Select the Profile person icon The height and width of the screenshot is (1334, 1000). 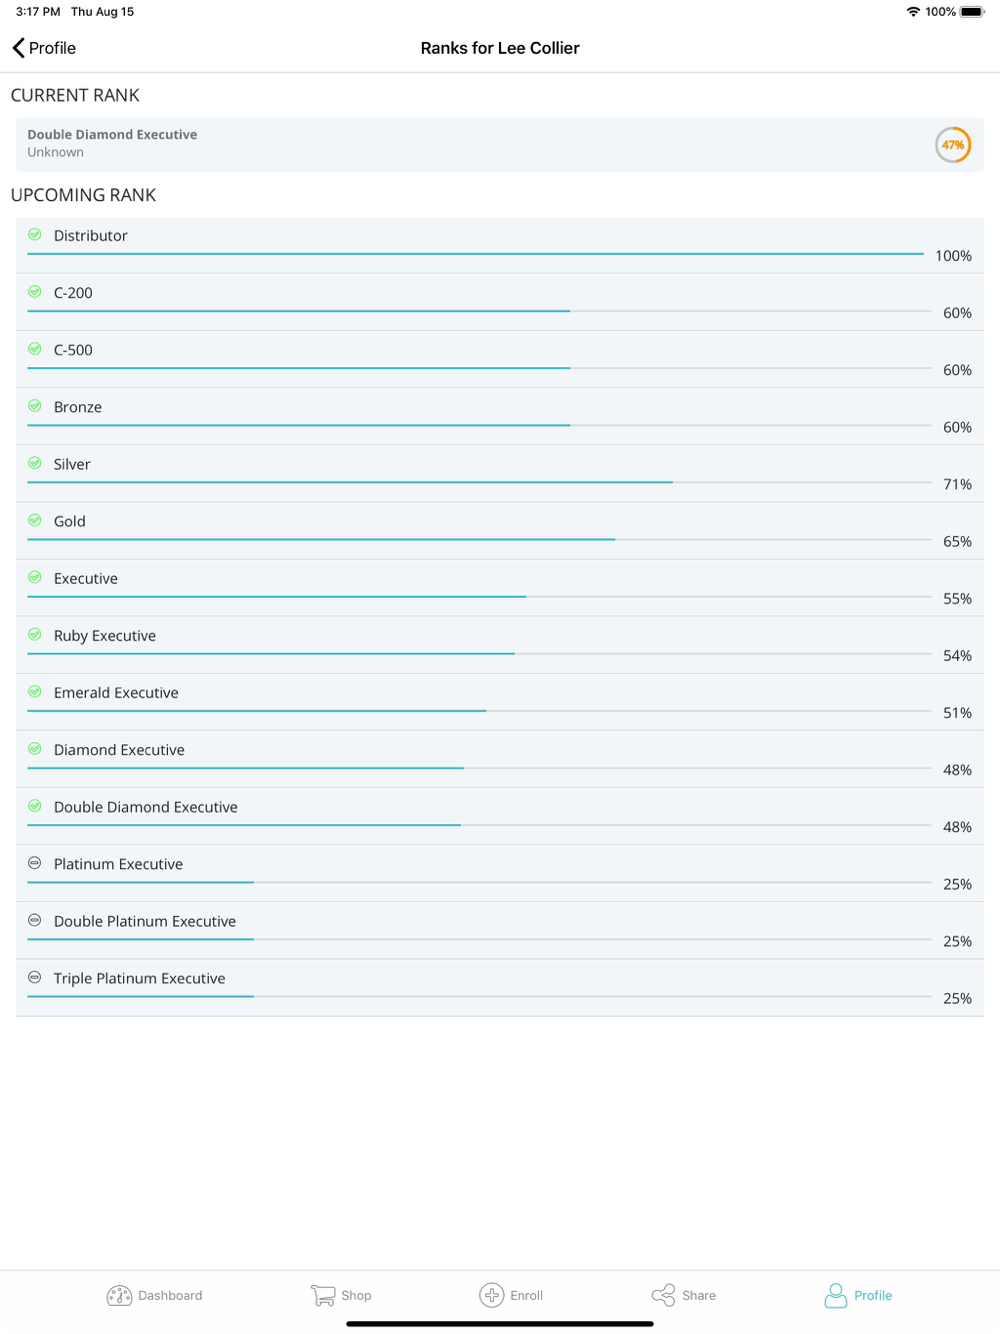(x=836, y=1295)
